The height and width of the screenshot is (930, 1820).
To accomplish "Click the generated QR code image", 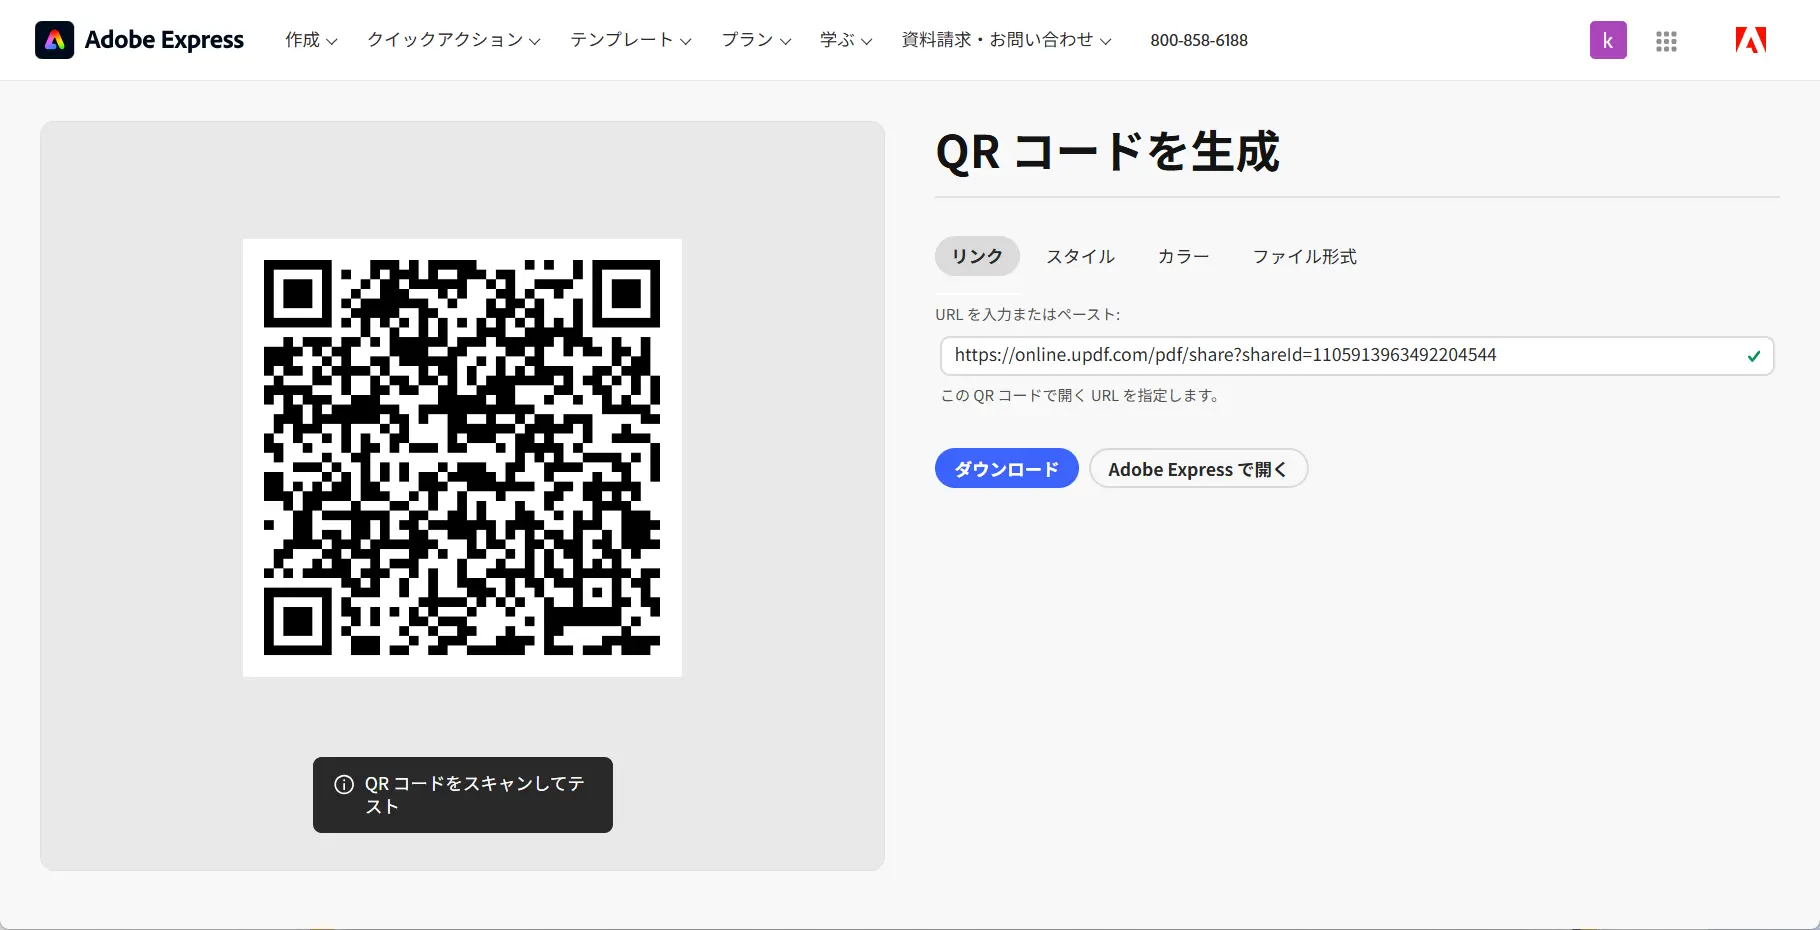I will pos(462,458).
